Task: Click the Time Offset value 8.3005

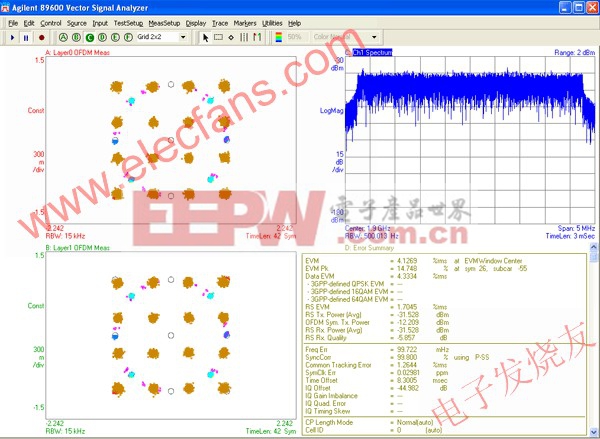Action: pyautogui.click(x=407, y=380)
